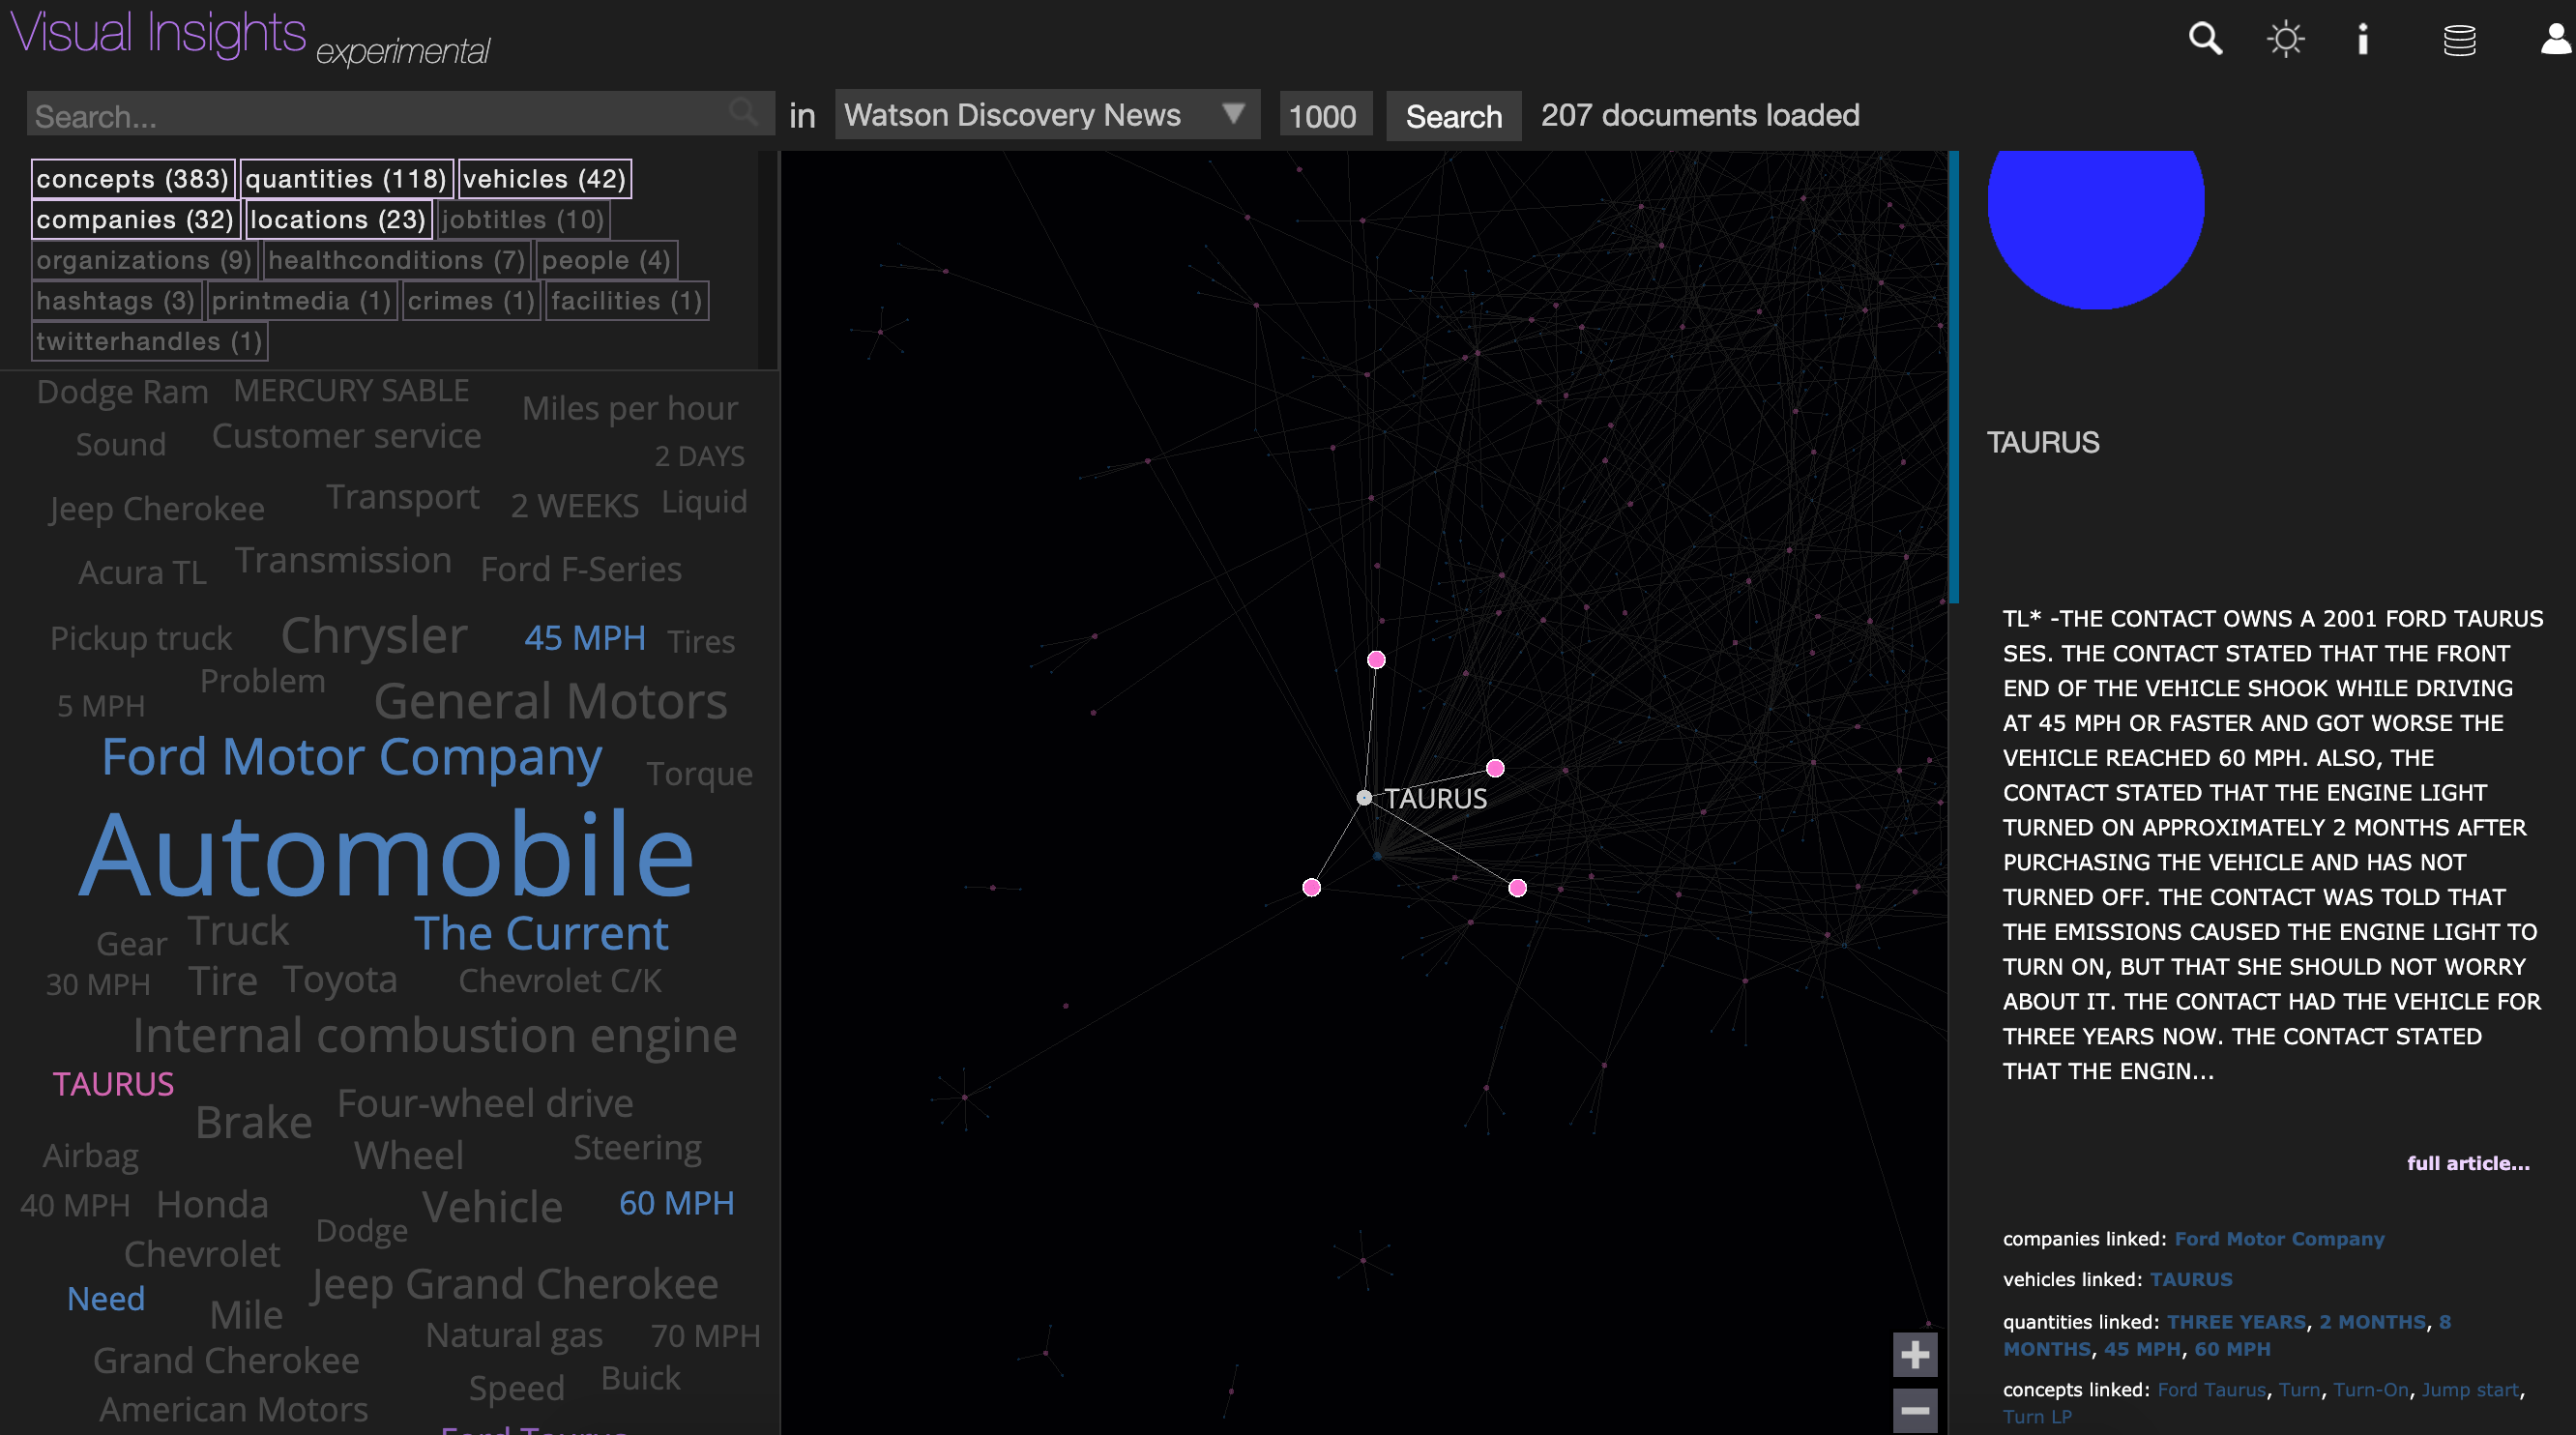2576x1435 pixels.
Task: Click the magnifier inside the search field
Action: click(x=743, y=112)
